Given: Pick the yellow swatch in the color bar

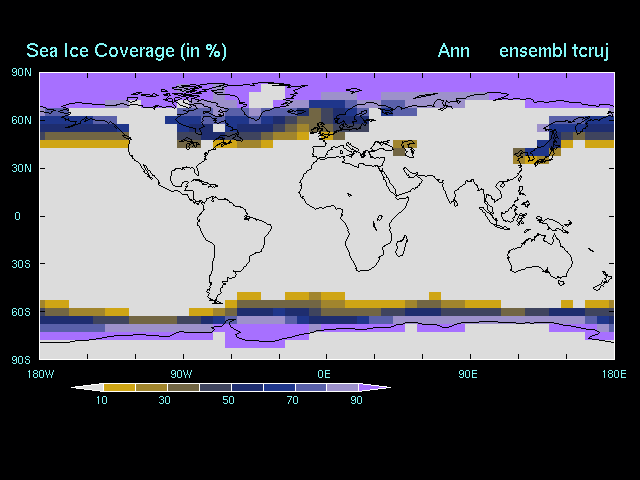Looking at the screenshot, I should click(118, 387).
